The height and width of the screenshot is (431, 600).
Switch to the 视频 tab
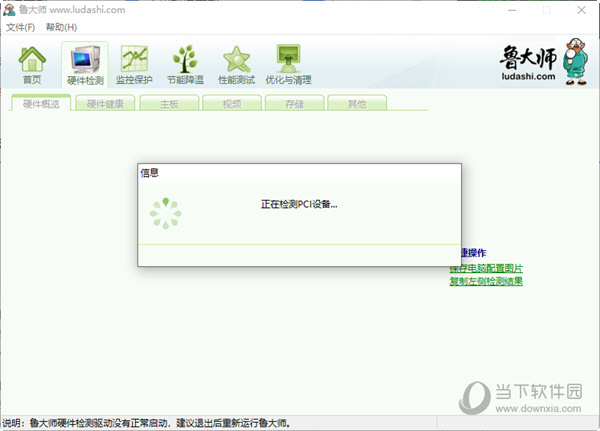pyautogui.click(x=232, y=103)
